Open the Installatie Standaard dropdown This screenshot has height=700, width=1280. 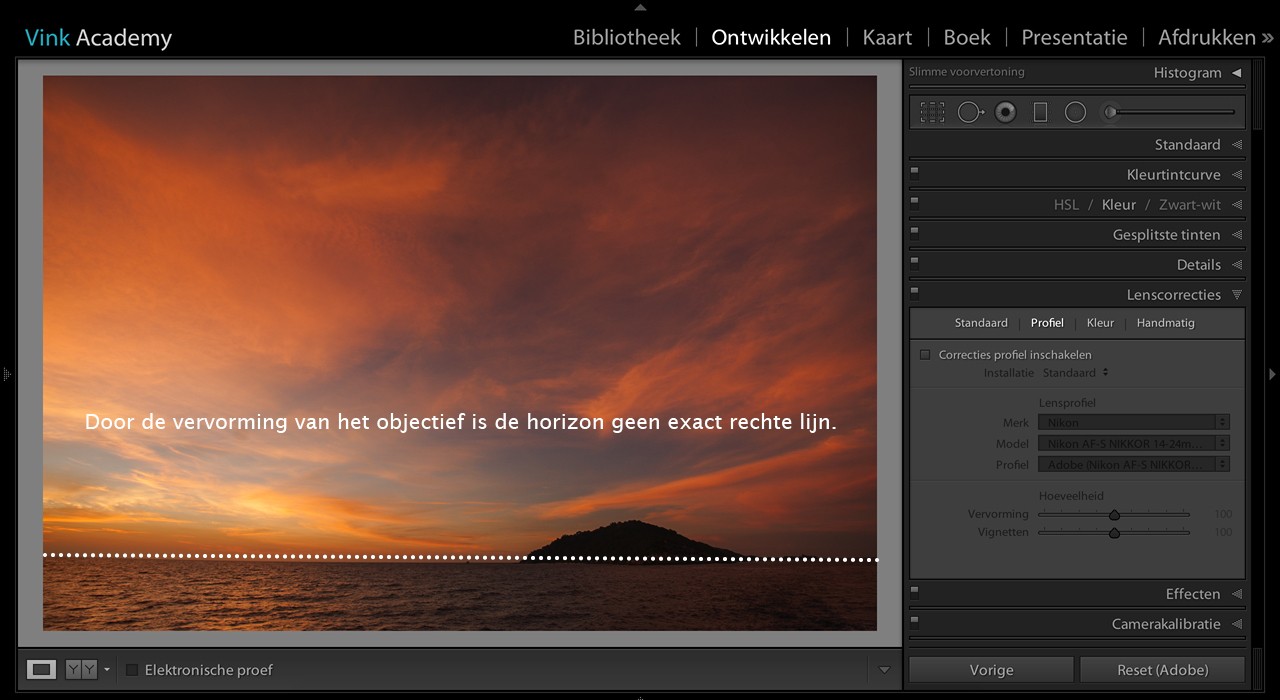(x=1076, y=372)
